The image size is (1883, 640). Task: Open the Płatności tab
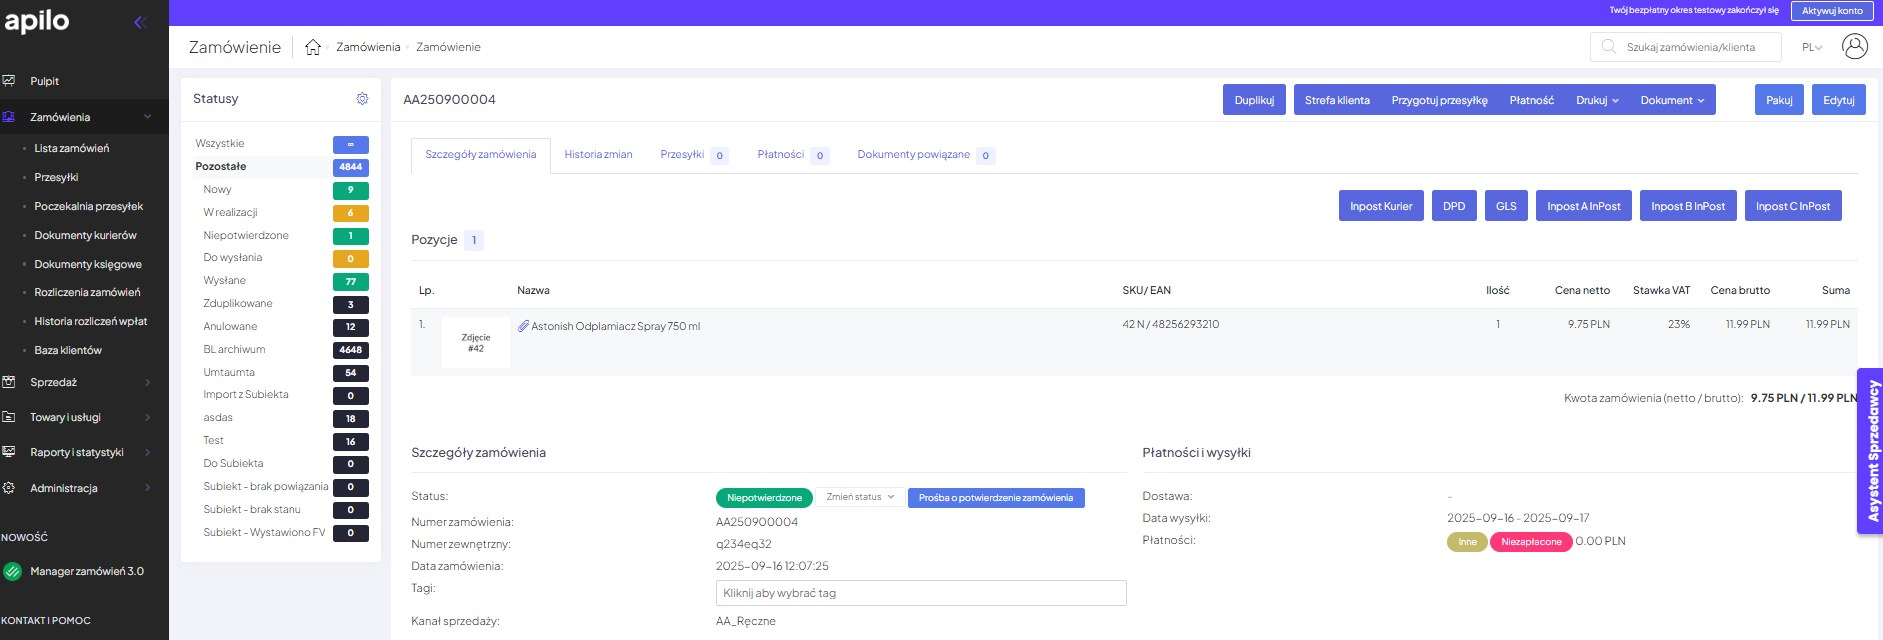780,155
